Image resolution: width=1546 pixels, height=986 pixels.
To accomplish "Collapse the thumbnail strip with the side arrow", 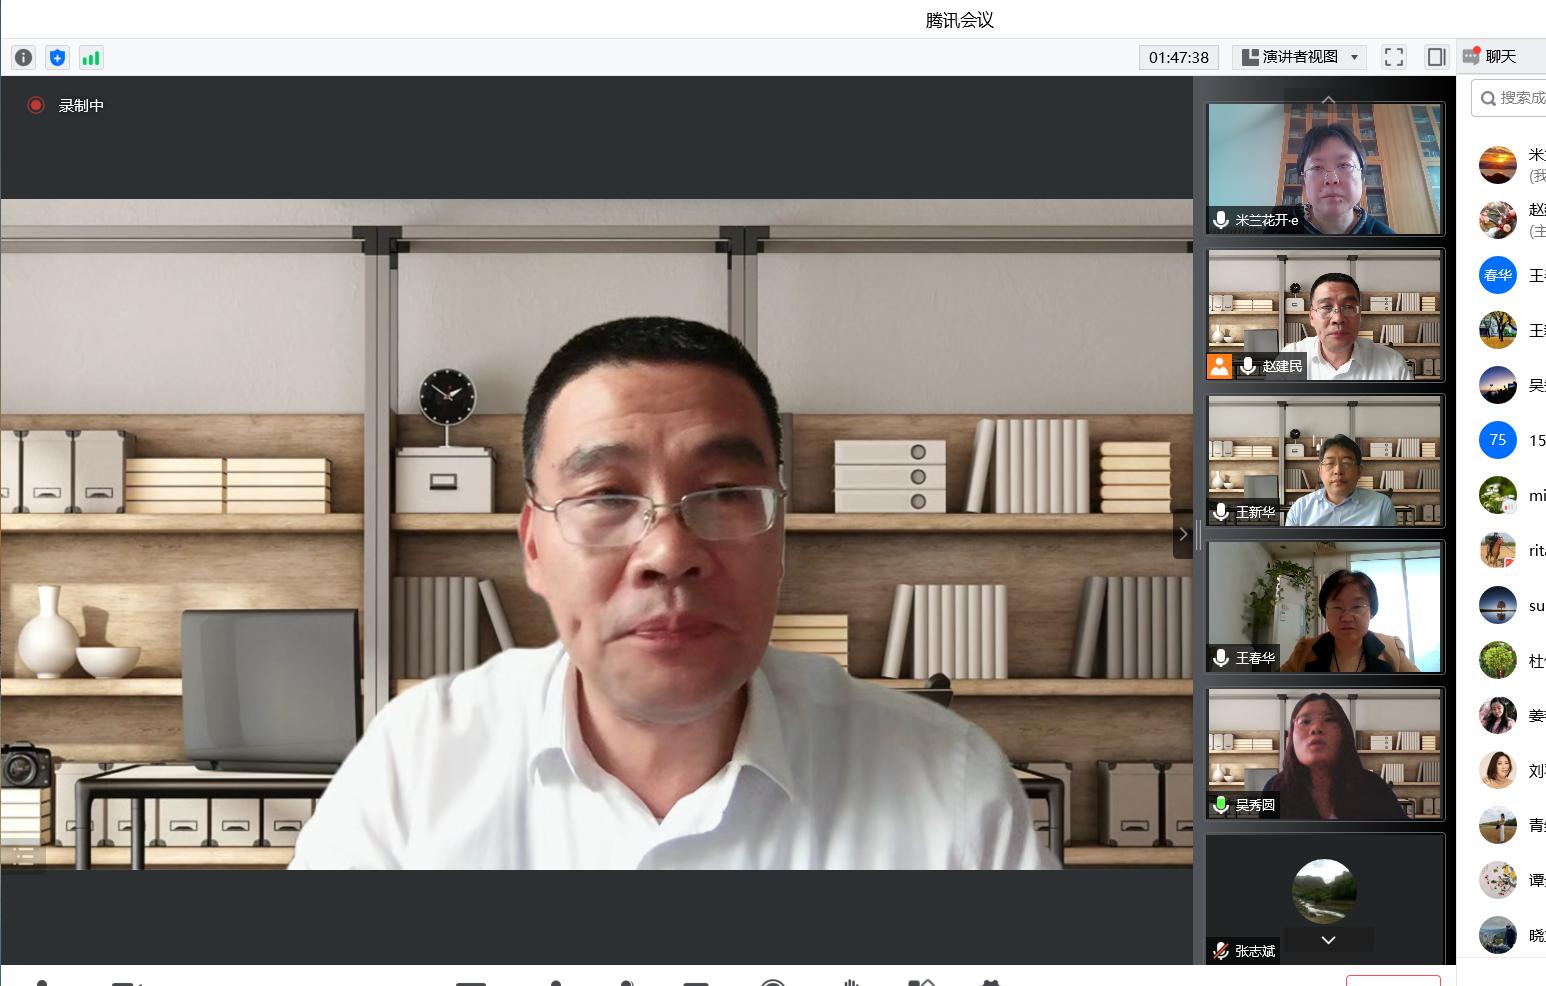I will pos(1183,534).
